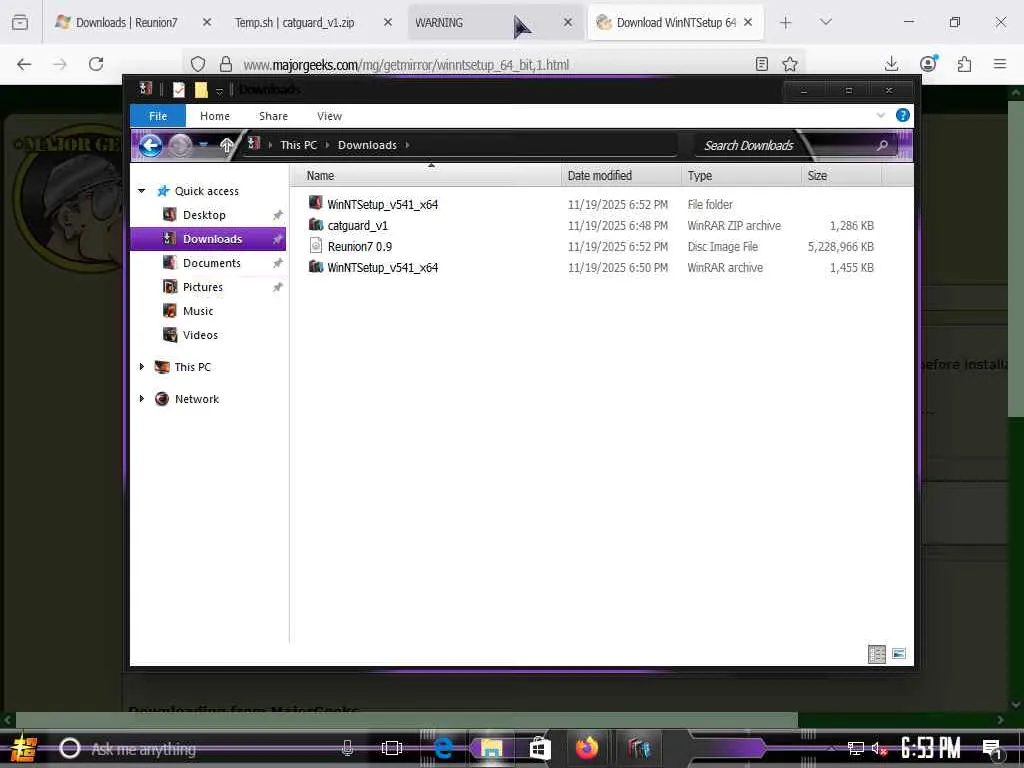Click This PC in the address breadcrumb
This screenshot has width=1024, height=768.
click(298, 145)
